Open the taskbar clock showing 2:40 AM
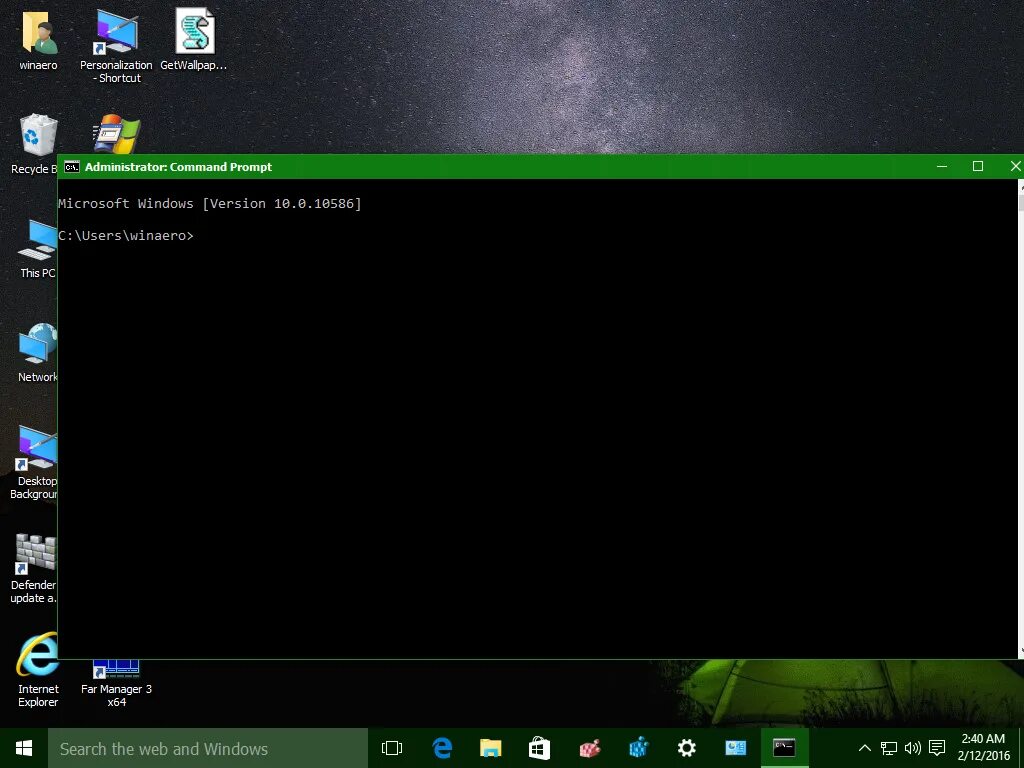The image size is (1024, 768). 984,747
